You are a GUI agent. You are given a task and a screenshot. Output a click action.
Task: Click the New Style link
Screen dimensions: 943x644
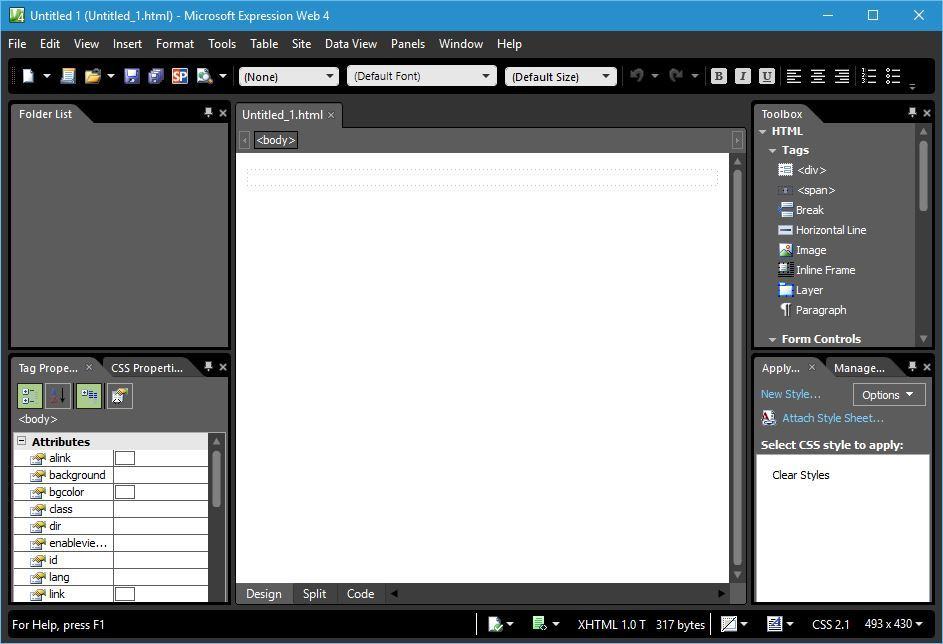[790, 394]
